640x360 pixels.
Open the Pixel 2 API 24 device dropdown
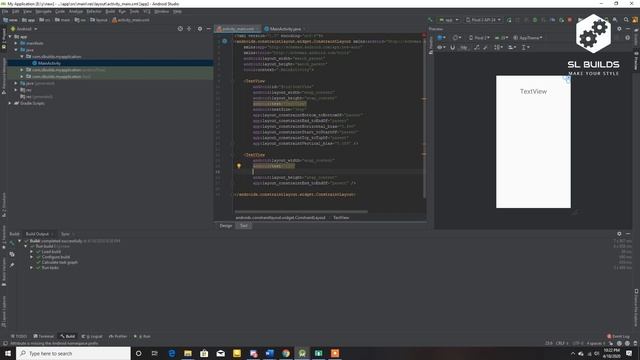[x=483, y=20]
